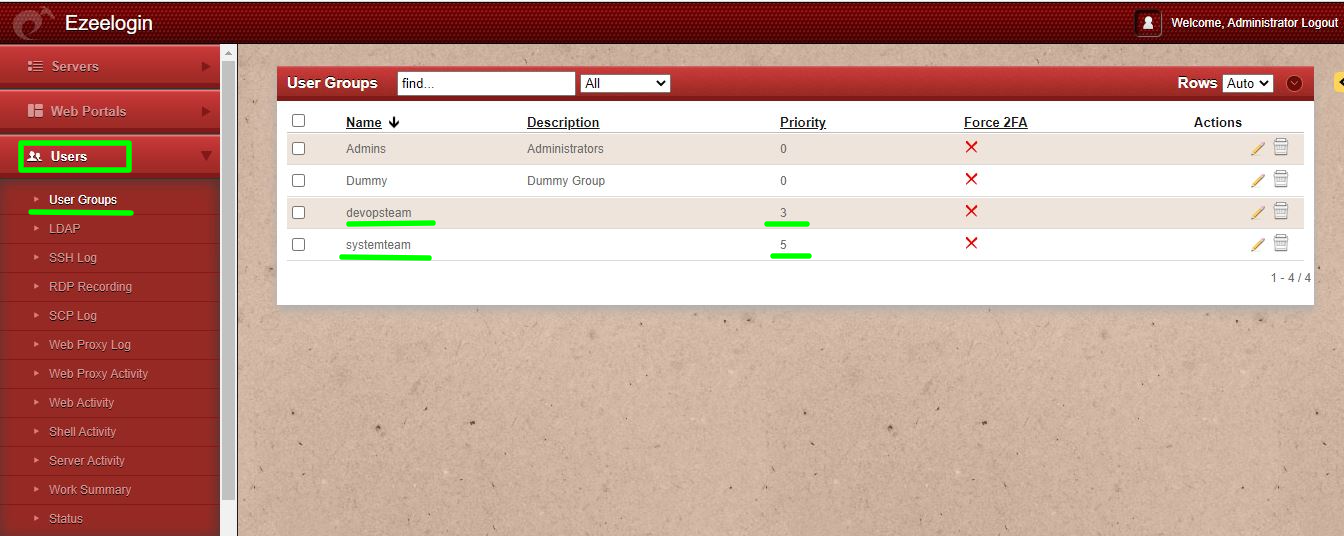
Task: Click the Admins group name cell
Action: (x=366, y=149)
